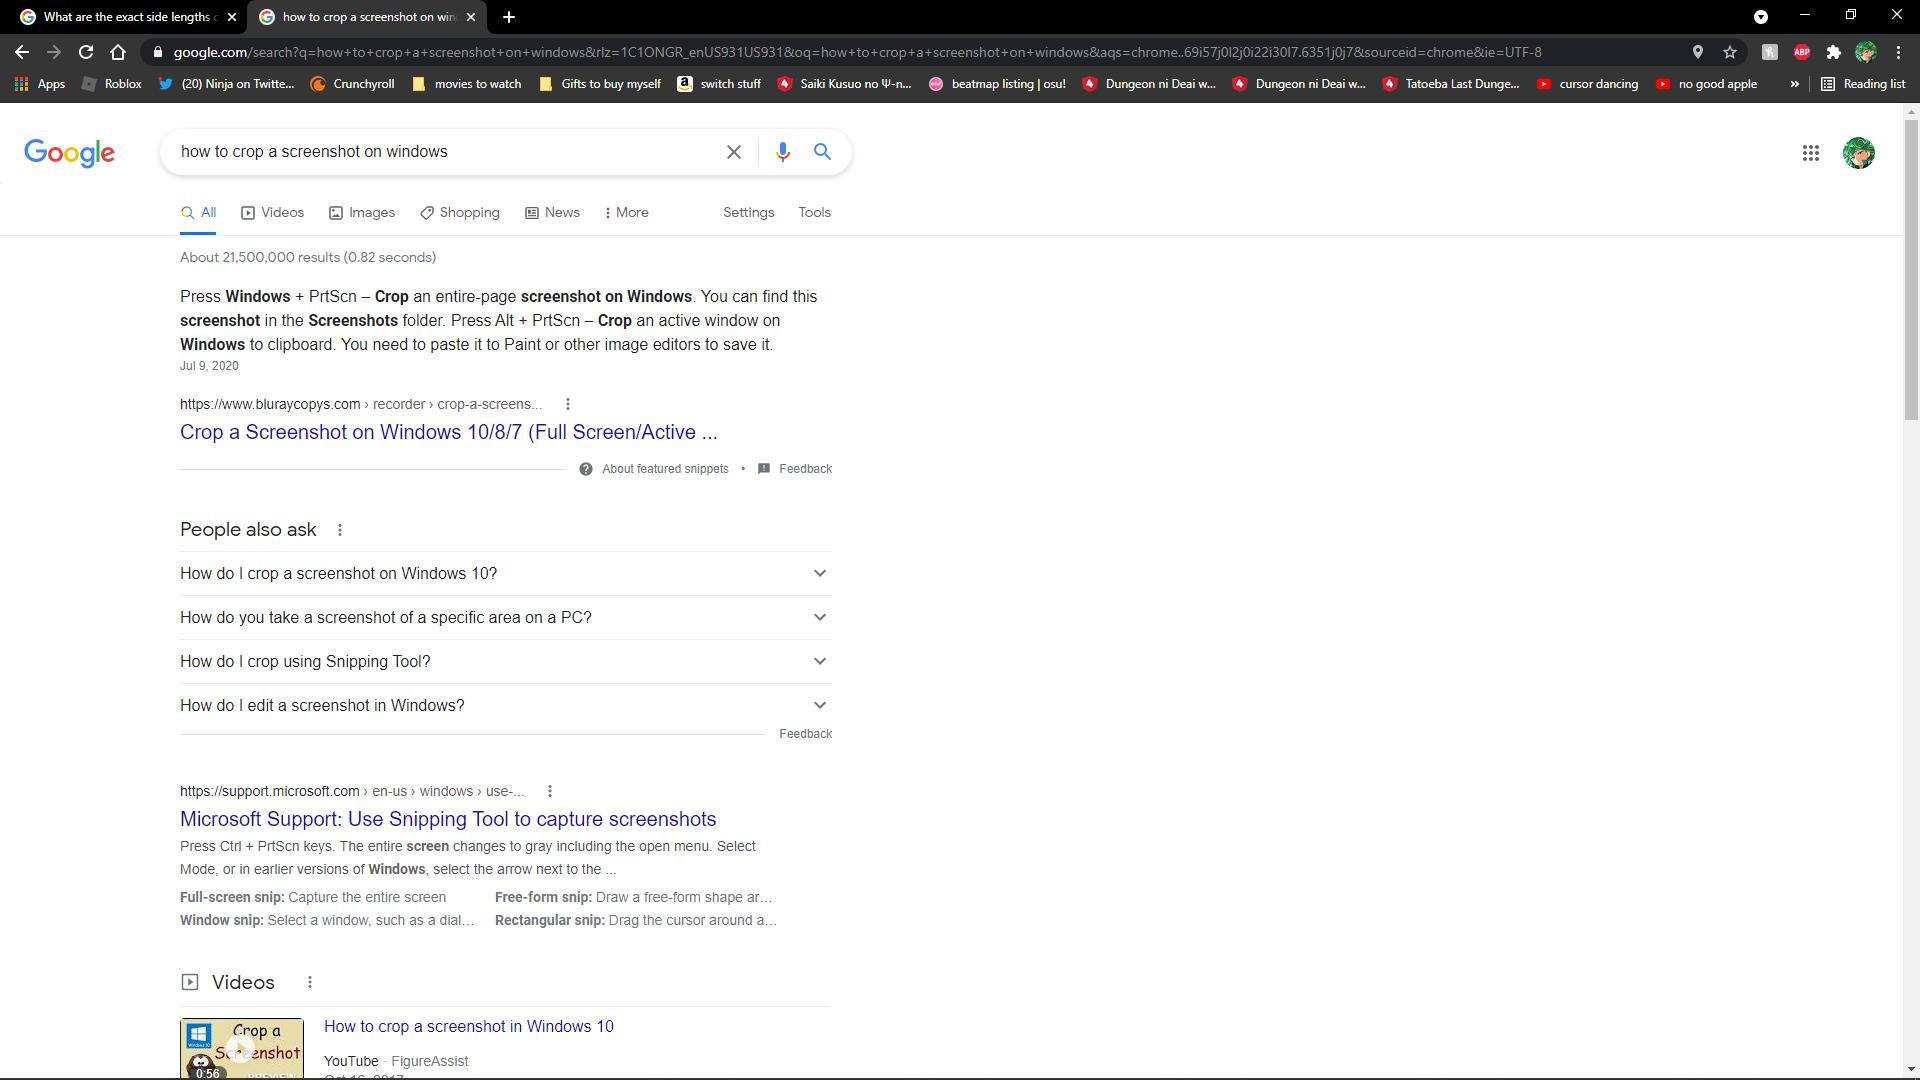Open Microsoft Support Snipping Tool link

click(x=447, y=819)
